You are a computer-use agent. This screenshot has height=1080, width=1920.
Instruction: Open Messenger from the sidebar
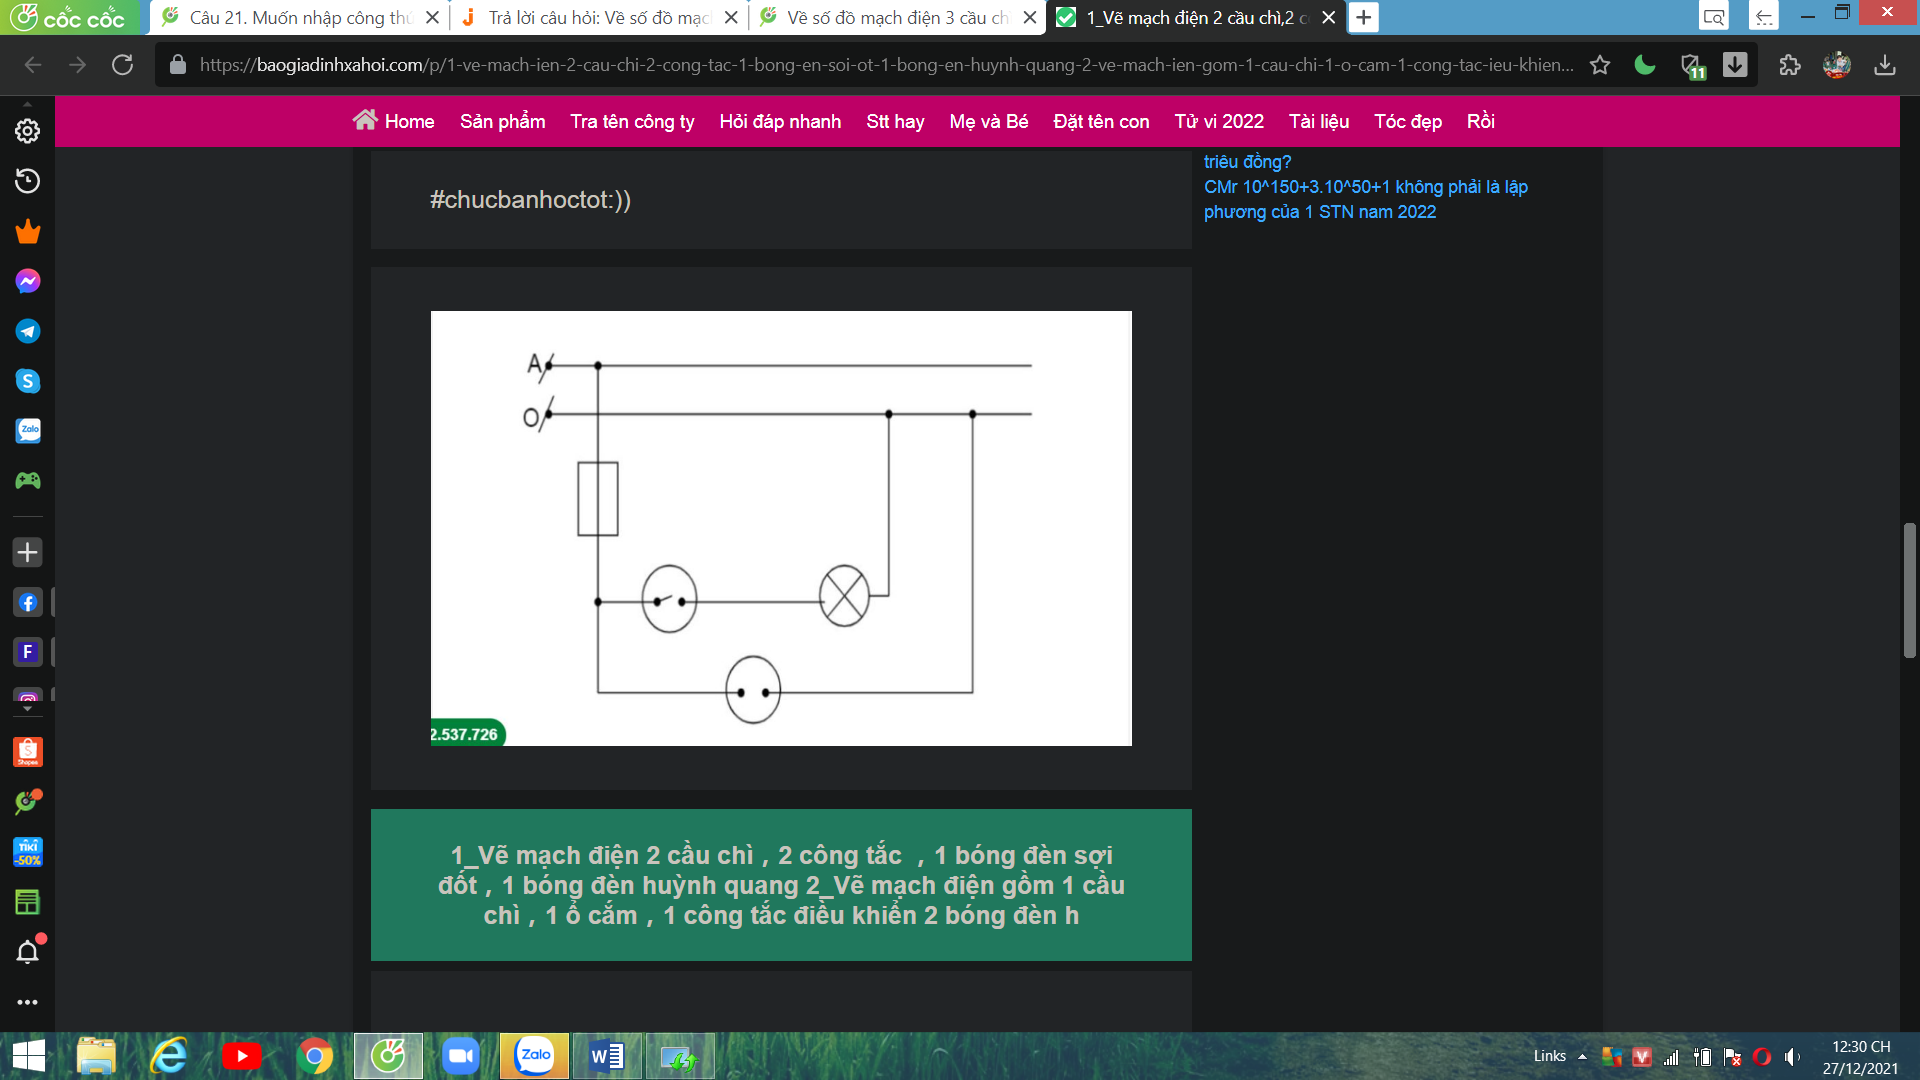click(x=28, y=281)
